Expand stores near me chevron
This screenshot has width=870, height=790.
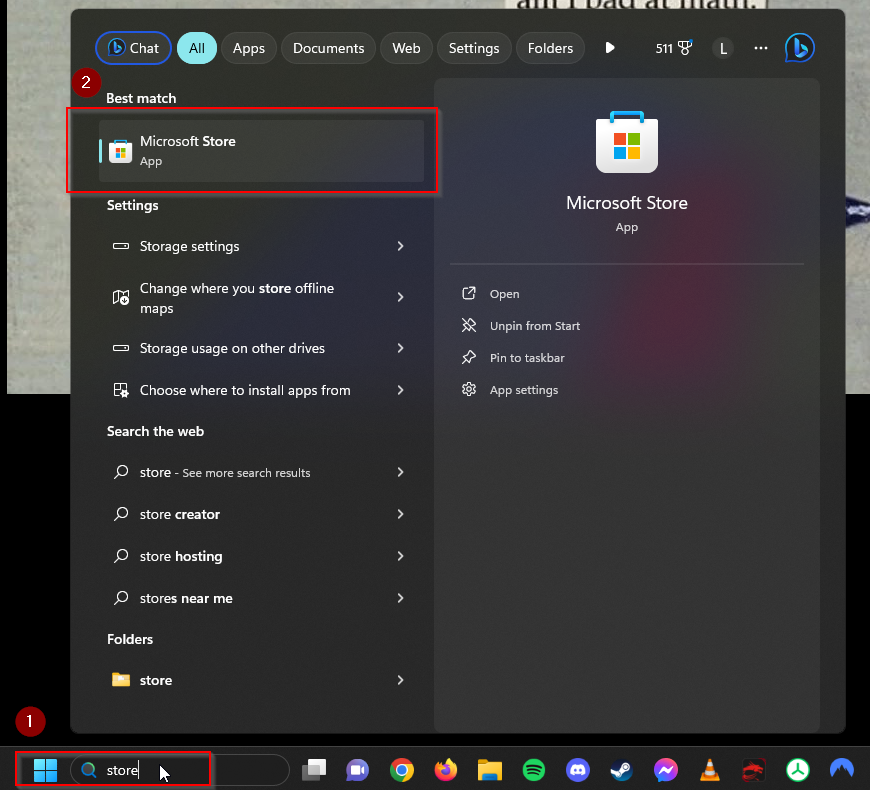click(x=401, y=599)
